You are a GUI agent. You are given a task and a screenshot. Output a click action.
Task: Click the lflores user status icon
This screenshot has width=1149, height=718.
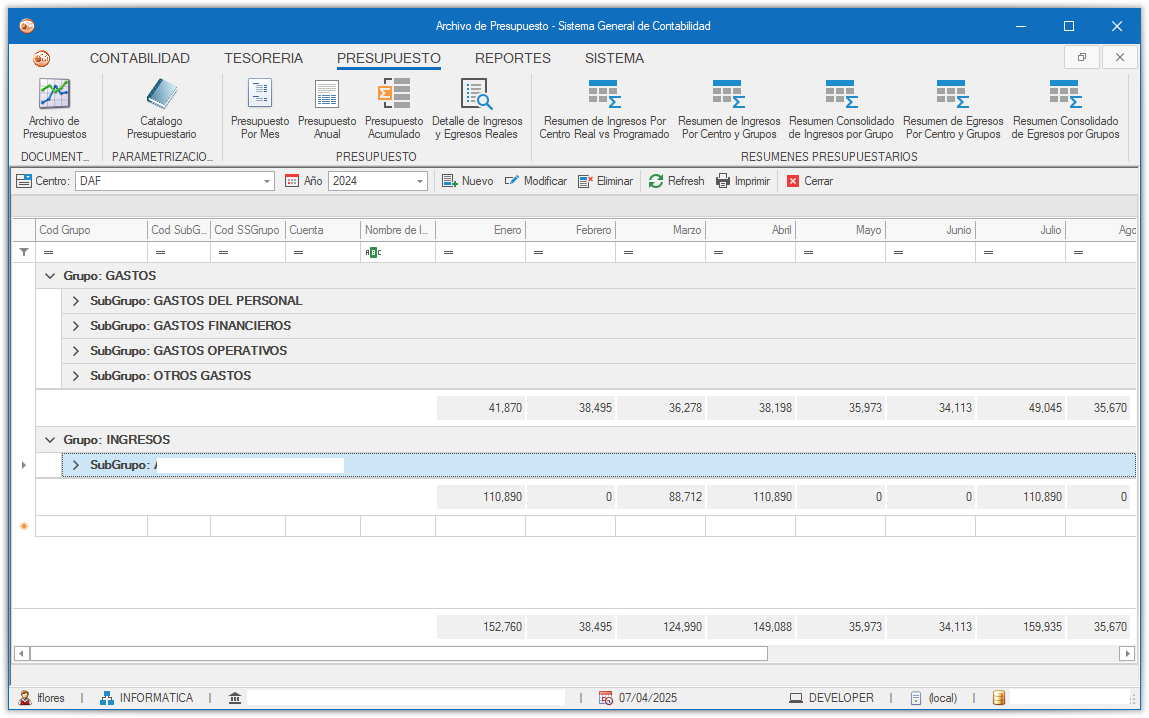click(25, 698)
